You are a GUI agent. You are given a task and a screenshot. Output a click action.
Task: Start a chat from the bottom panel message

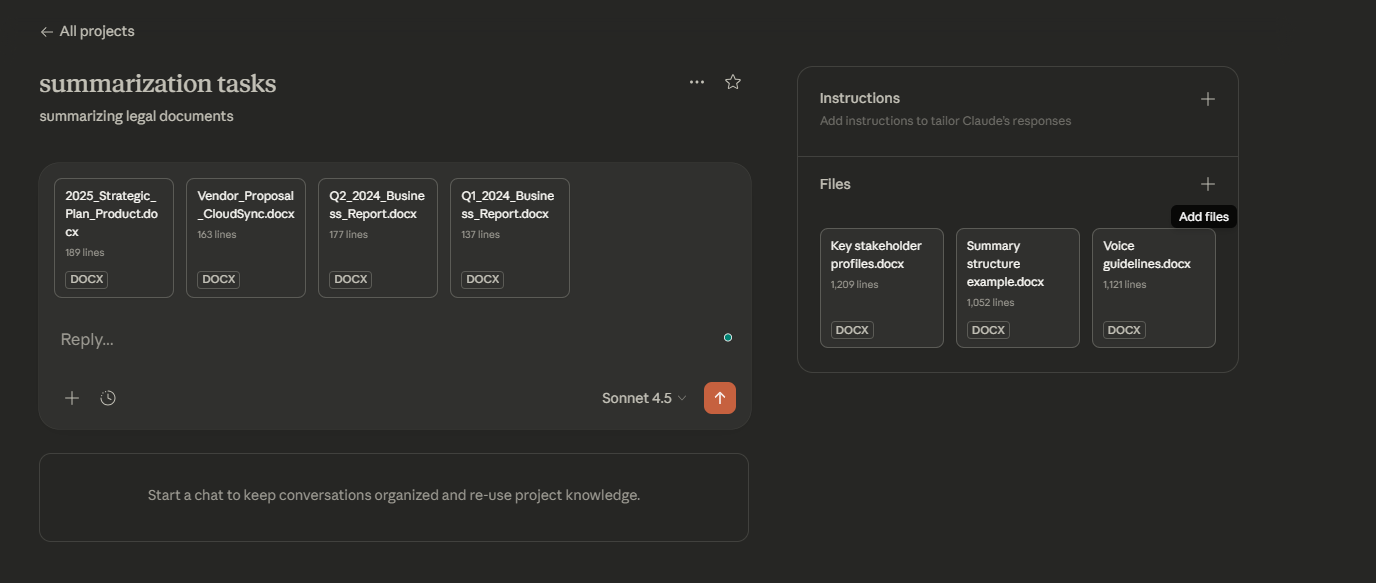point(393,494)
